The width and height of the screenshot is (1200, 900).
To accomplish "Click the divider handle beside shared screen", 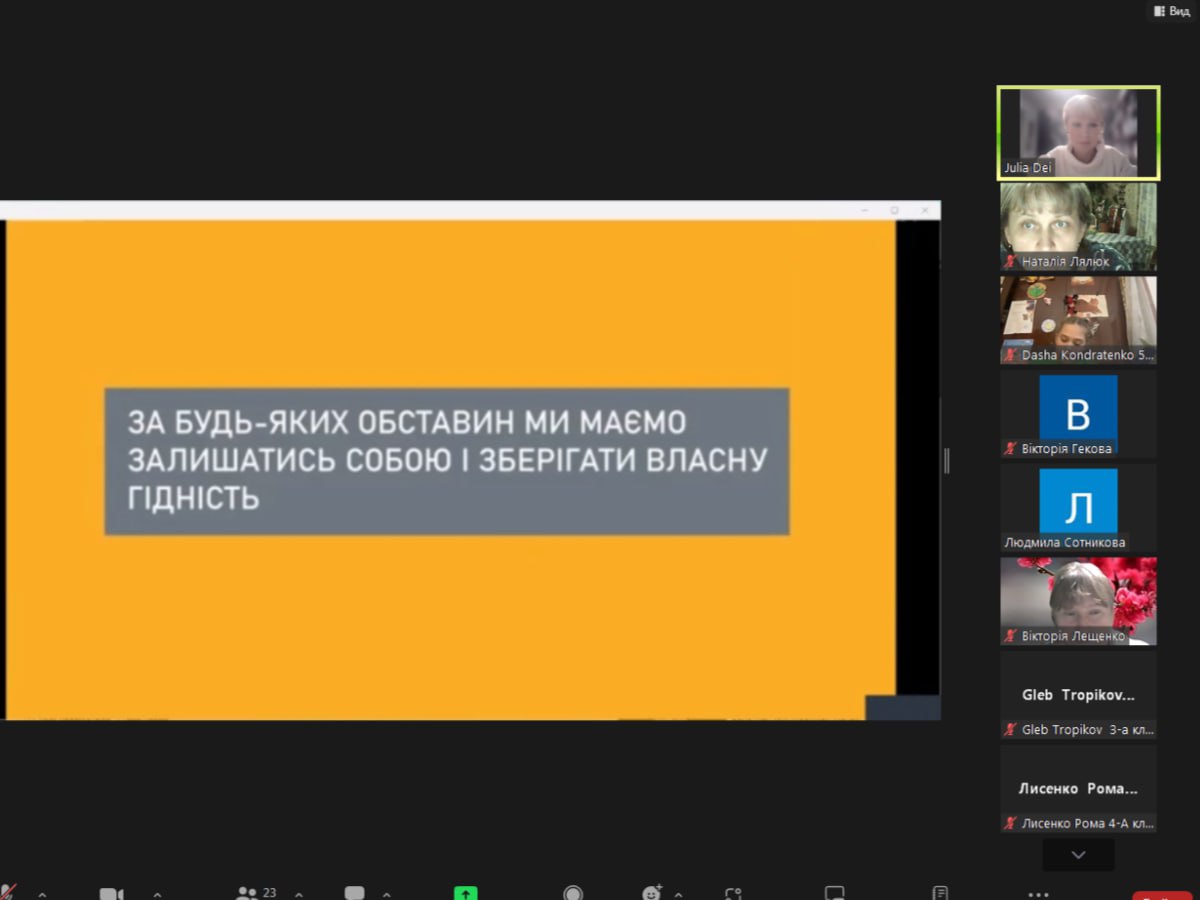I will point(946,460).
